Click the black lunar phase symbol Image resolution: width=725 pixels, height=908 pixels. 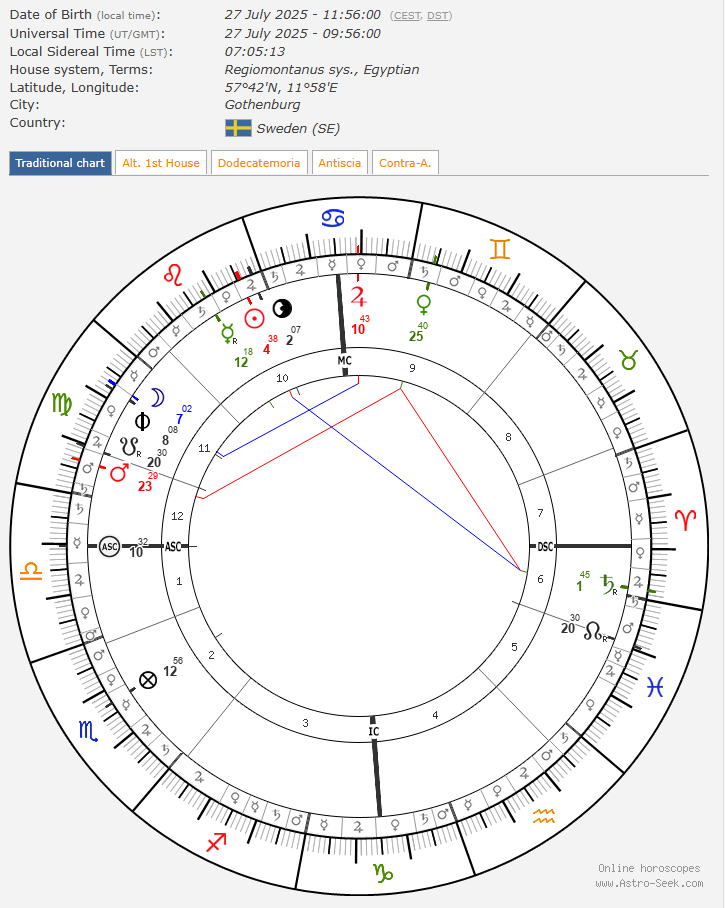click(x=282, y=309)
